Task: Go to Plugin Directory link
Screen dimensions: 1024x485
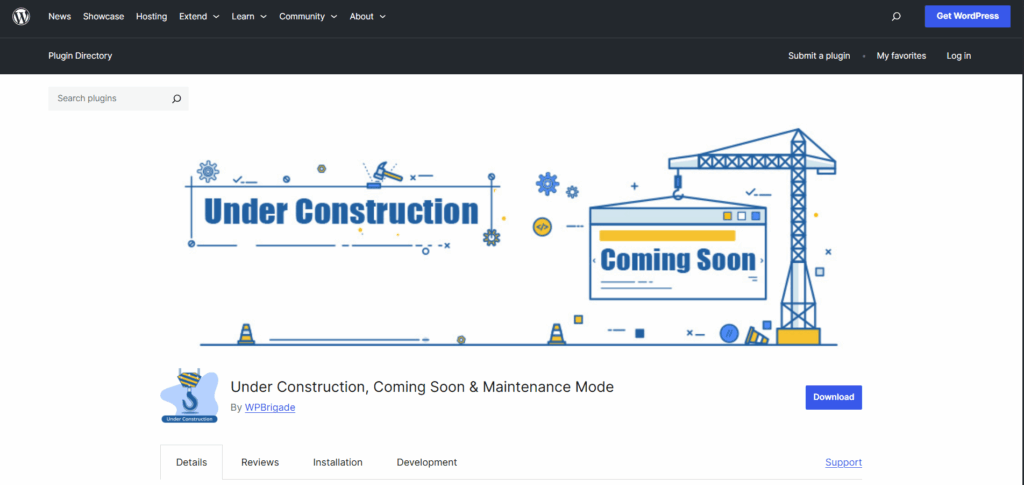Action: pyautogui.click(x=80, y=55)
